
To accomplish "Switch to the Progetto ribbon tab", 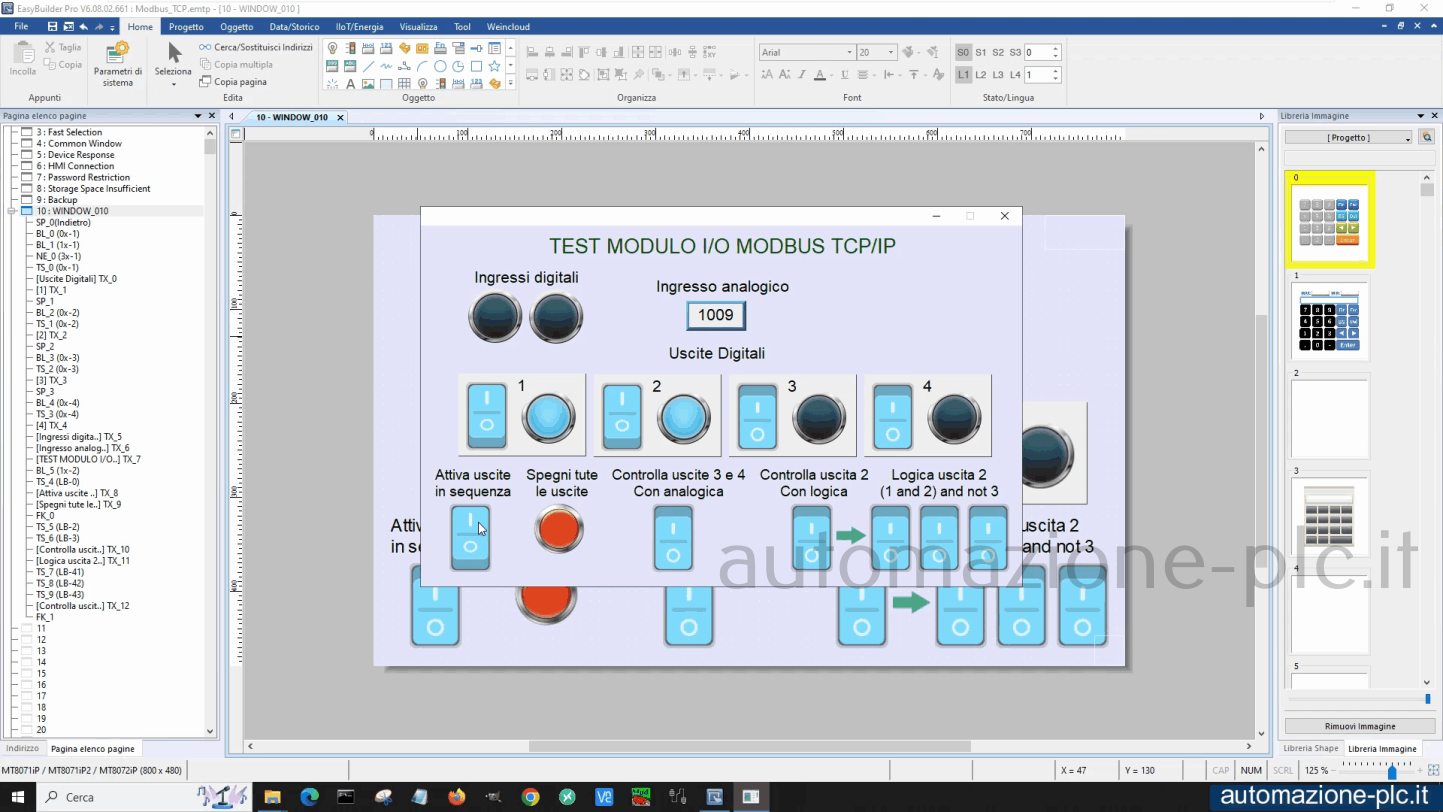I will (186, 27).
